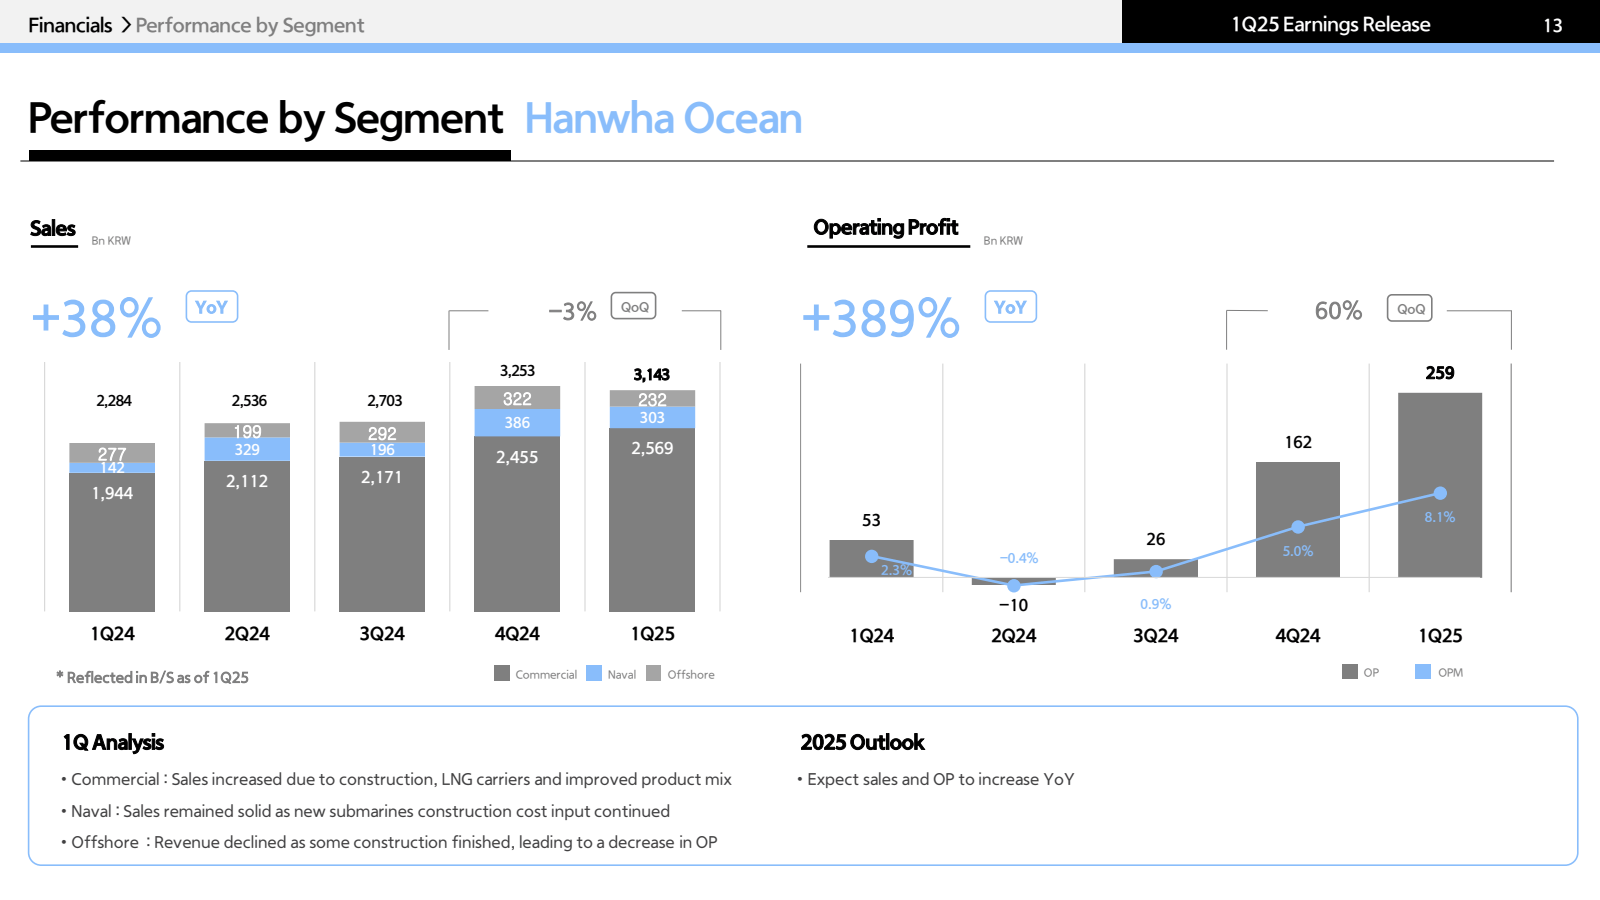
Task: Click the Commercial legend swatch
Action: click(x=502, y=673)
